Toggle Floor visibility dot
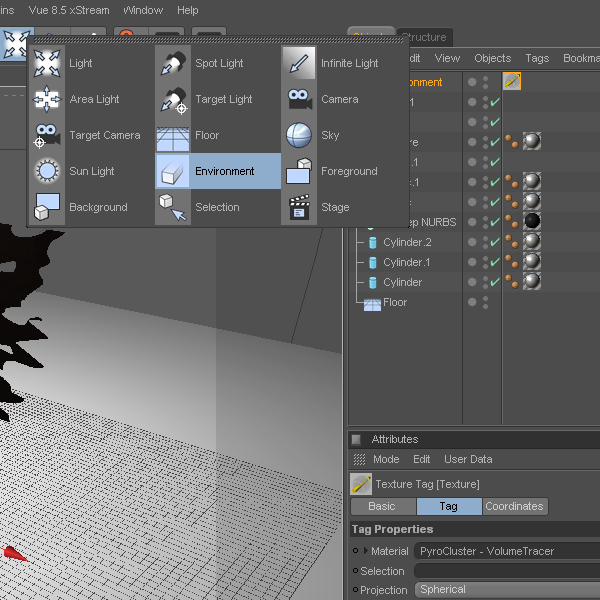 pos(472,302)
